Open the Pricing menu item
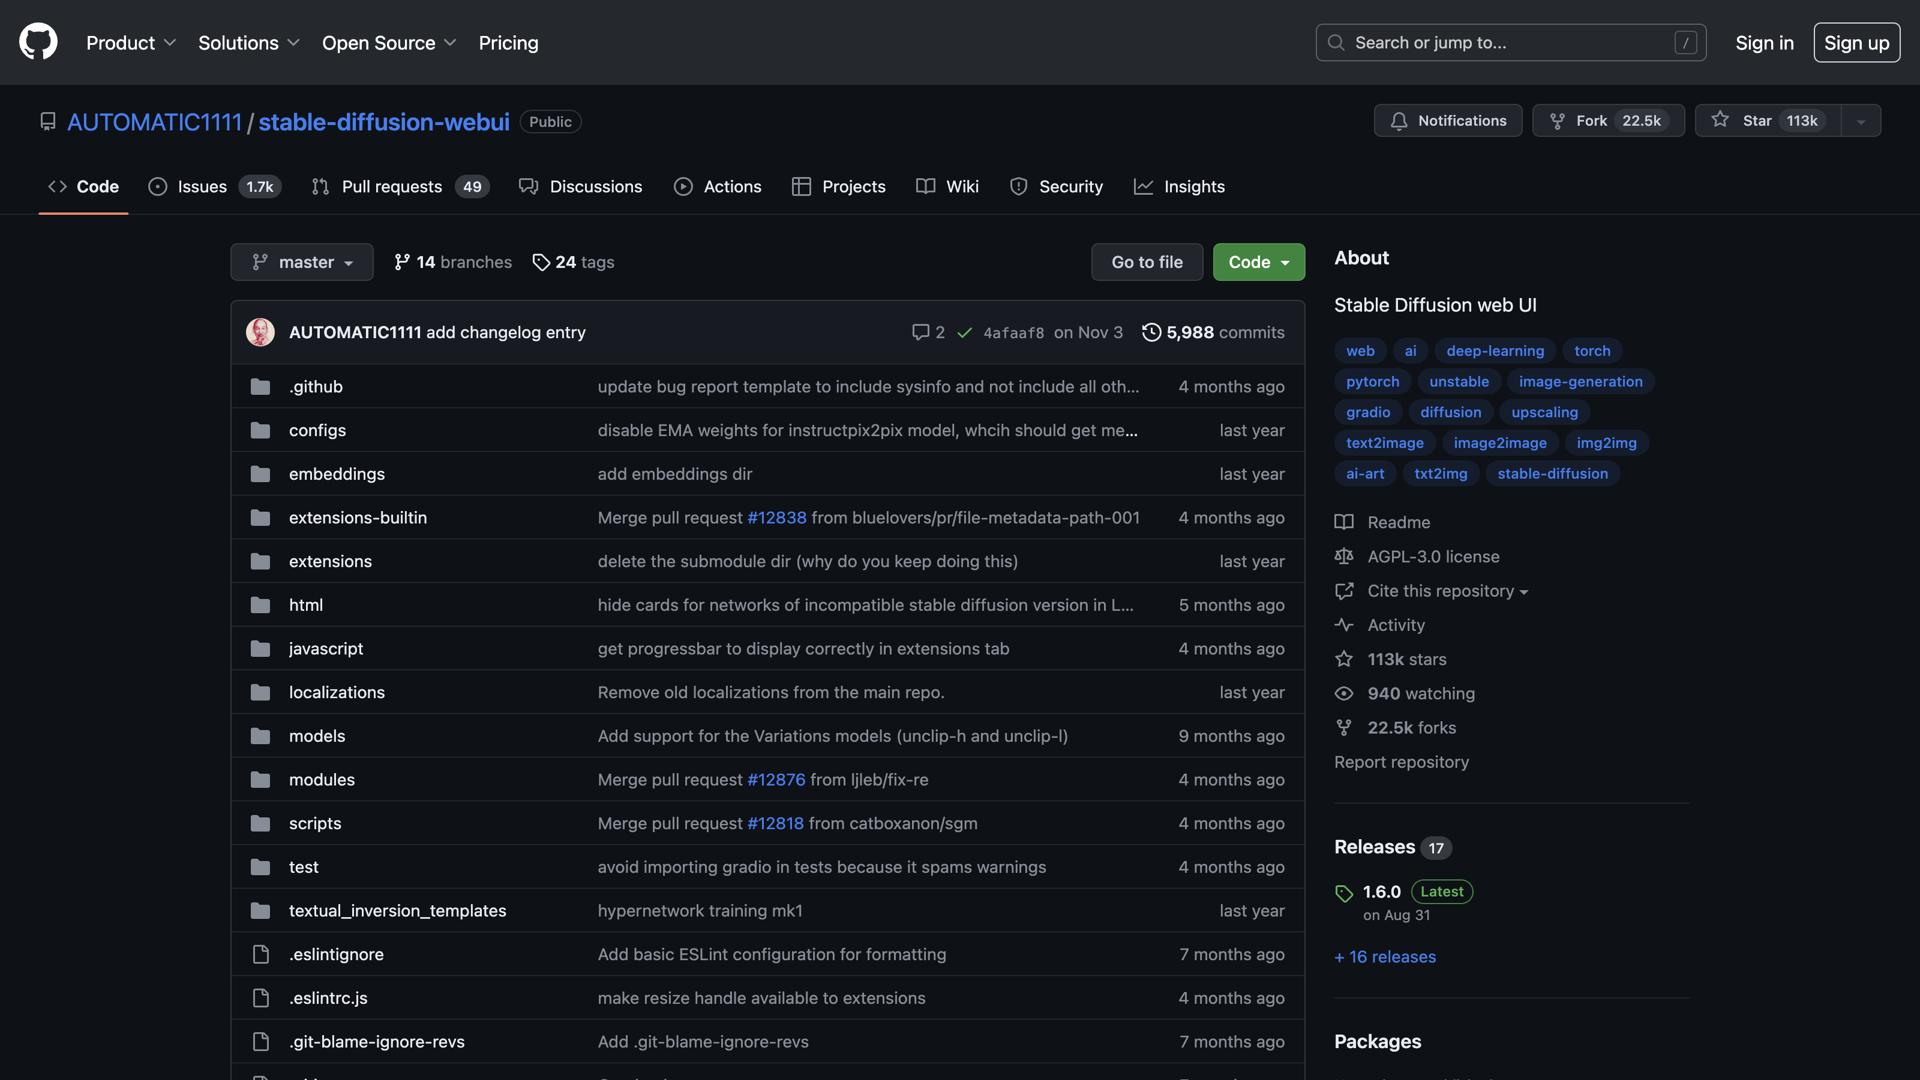Image resolution: width=1920 pixels, height=1080 pixels. [x=508, y=42]
